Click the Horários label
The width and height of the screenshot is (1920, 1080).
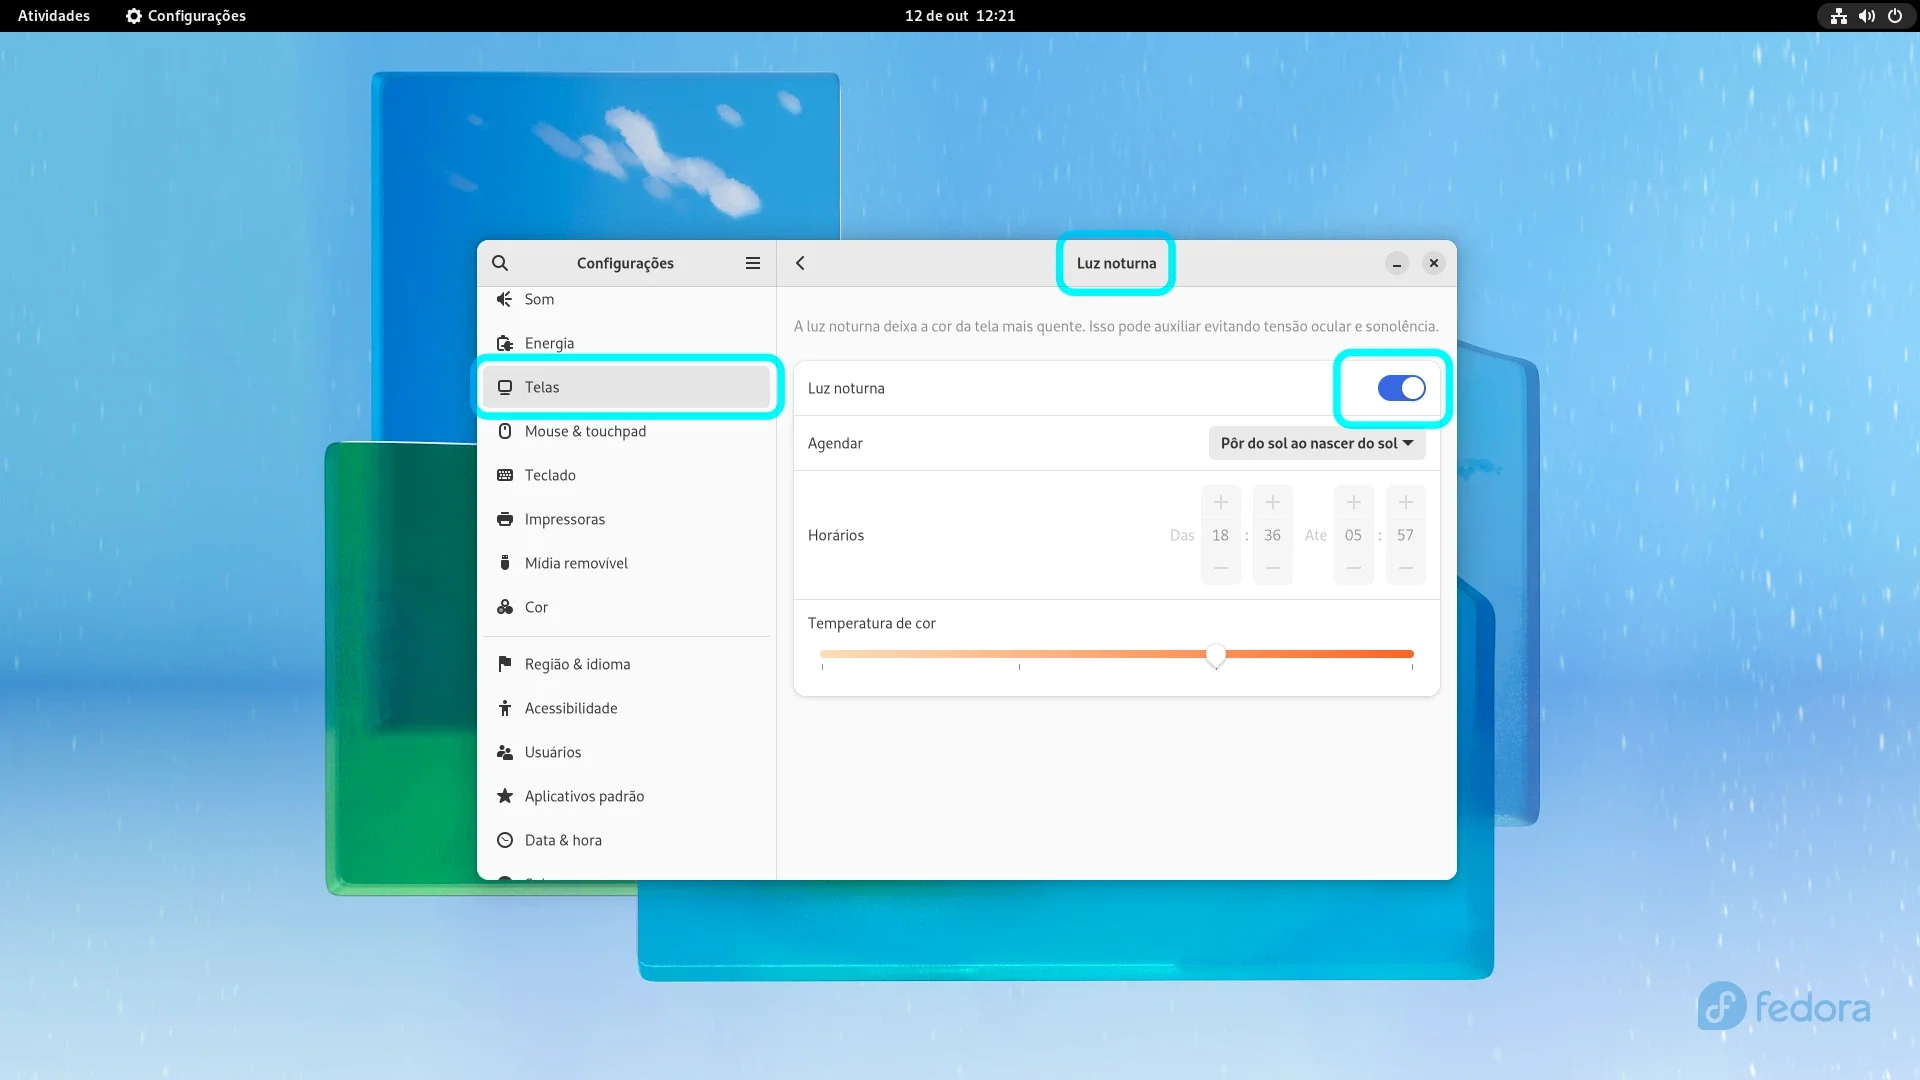[x=836, y=535]
